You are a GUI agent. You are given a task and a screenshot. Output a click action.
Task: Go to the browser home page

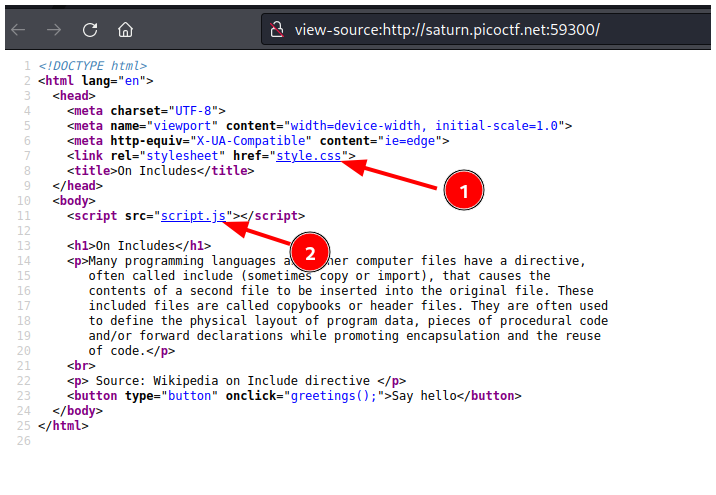tap(125, 29)
